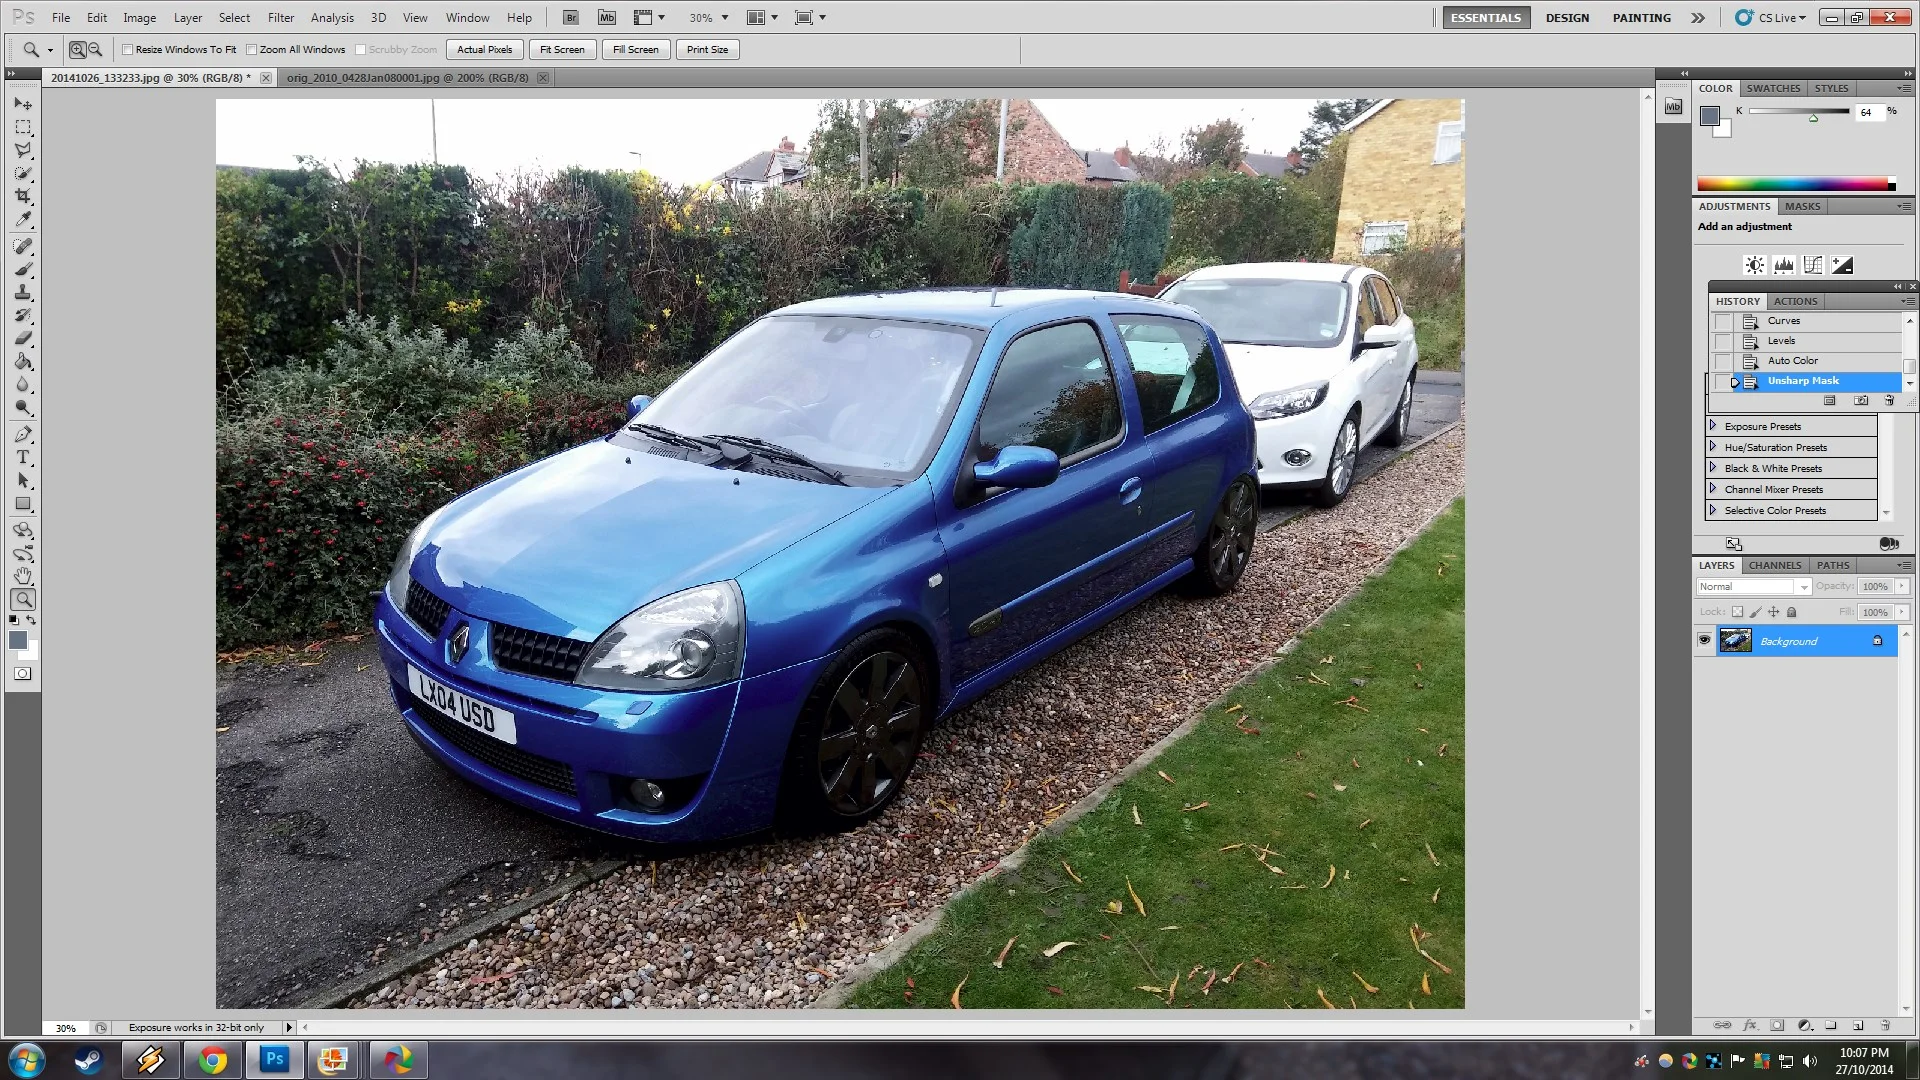Enable Resize Windows To Fit checkbox
This screenshot has width=1920, height=1080.
click(128, 50)
